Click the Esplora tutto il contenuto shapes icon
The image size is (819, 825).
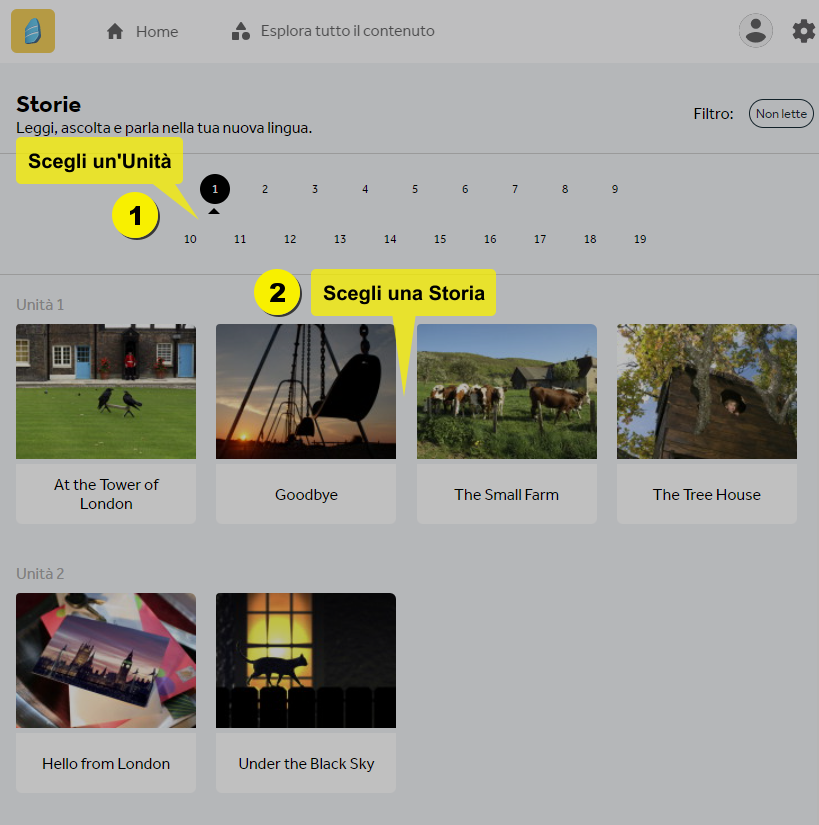tap(241, 31)
